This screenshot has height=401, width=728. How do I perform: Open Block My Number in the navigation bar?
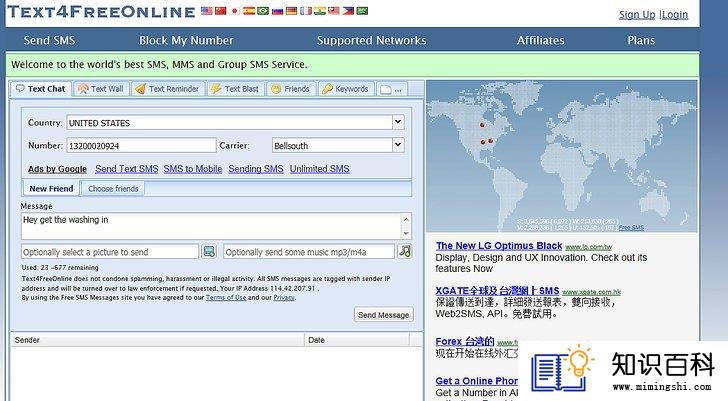pyautogui.click(x=186, y=40)
